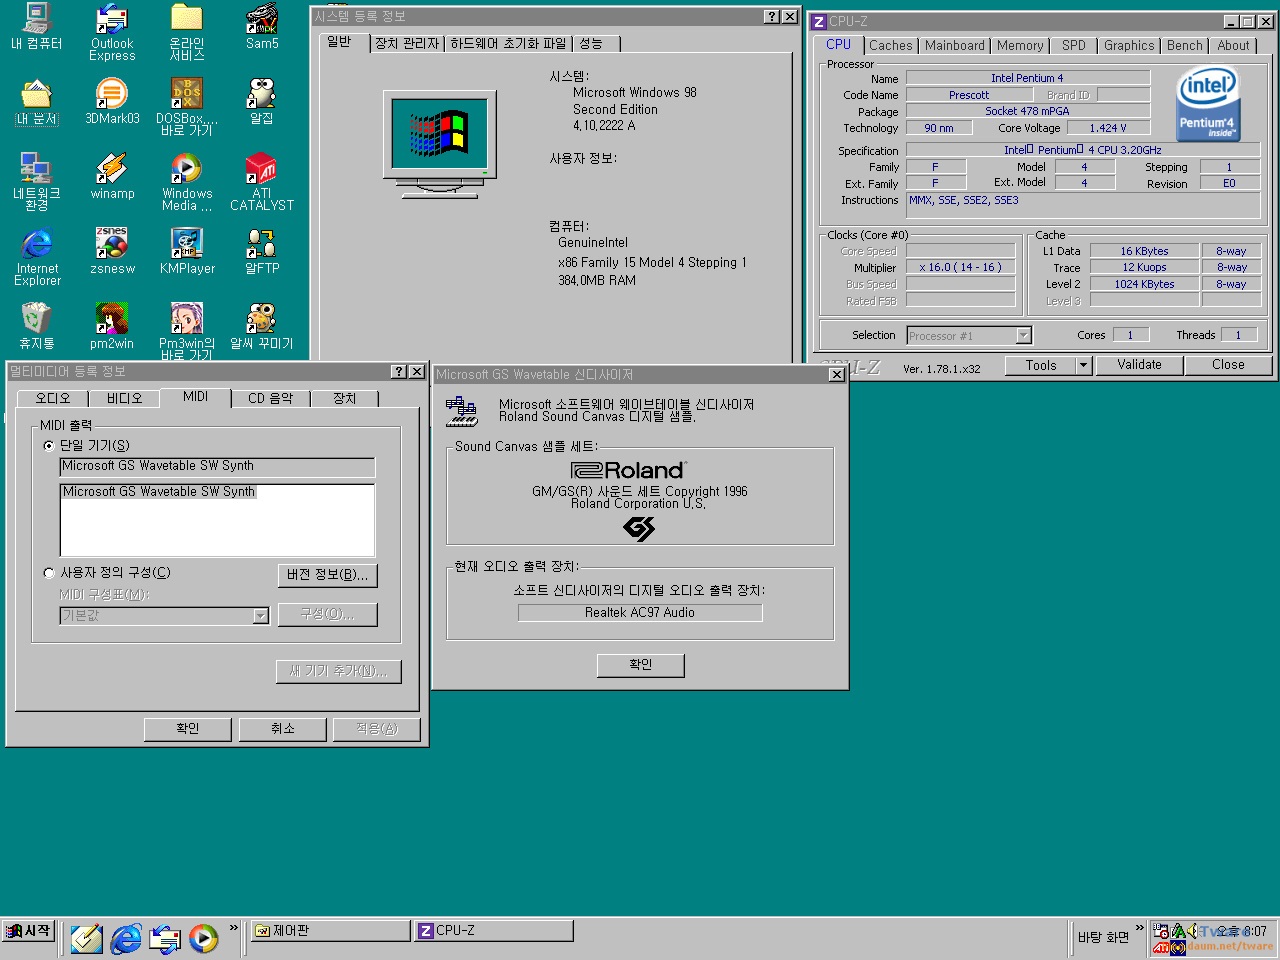Click the CPU-Z taskbar button
Screen dimensions: 1280x960
(x=493, y=931)
